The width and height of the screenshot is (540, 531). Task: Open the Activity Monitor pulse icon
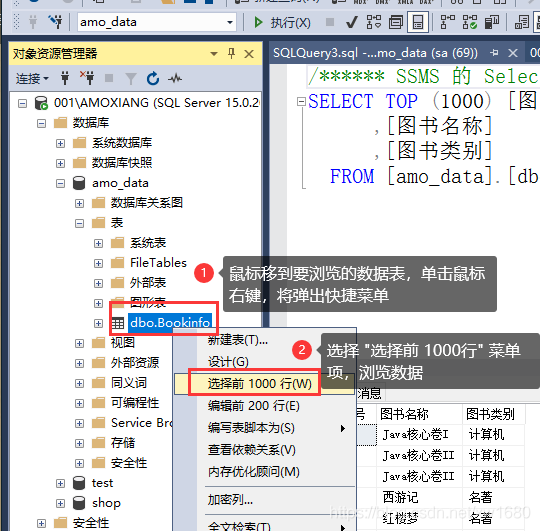(x=175, y=79)
